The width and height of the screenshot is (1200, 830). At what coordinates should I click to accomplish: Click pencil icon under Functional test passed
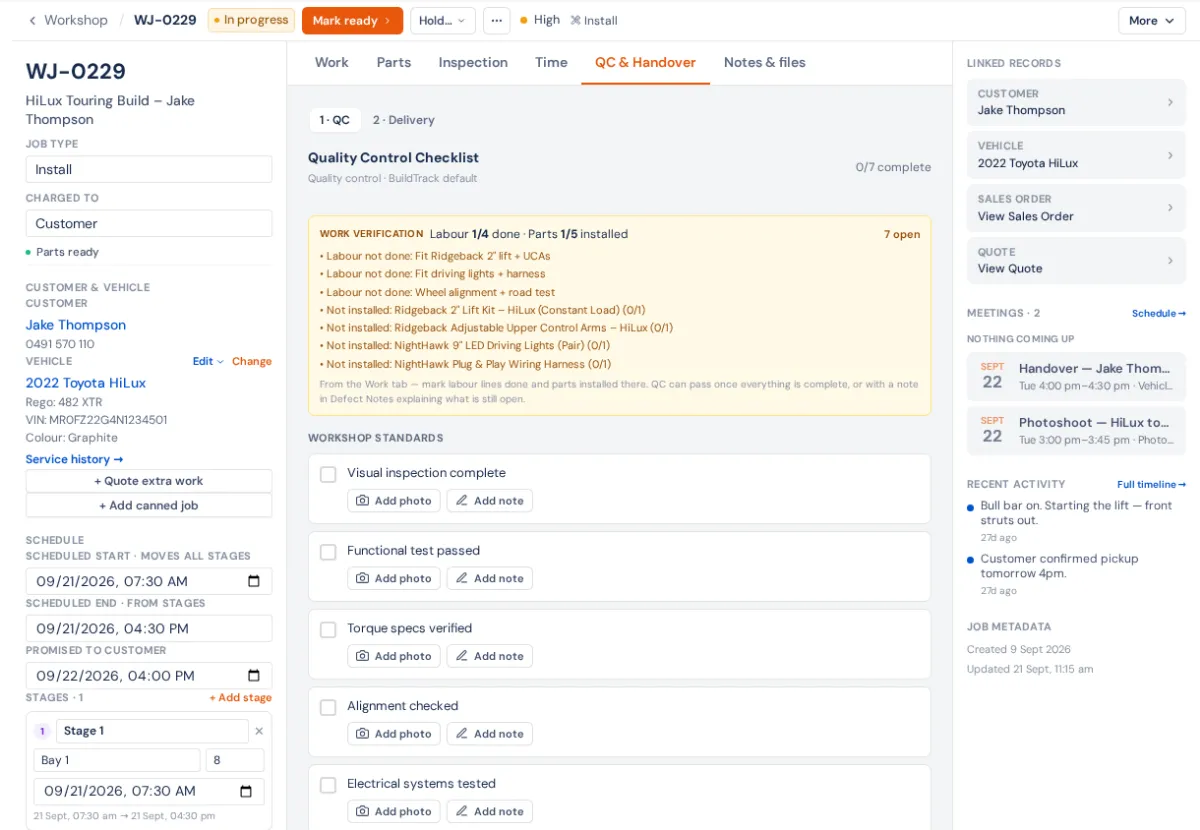[x=462, y=579]
